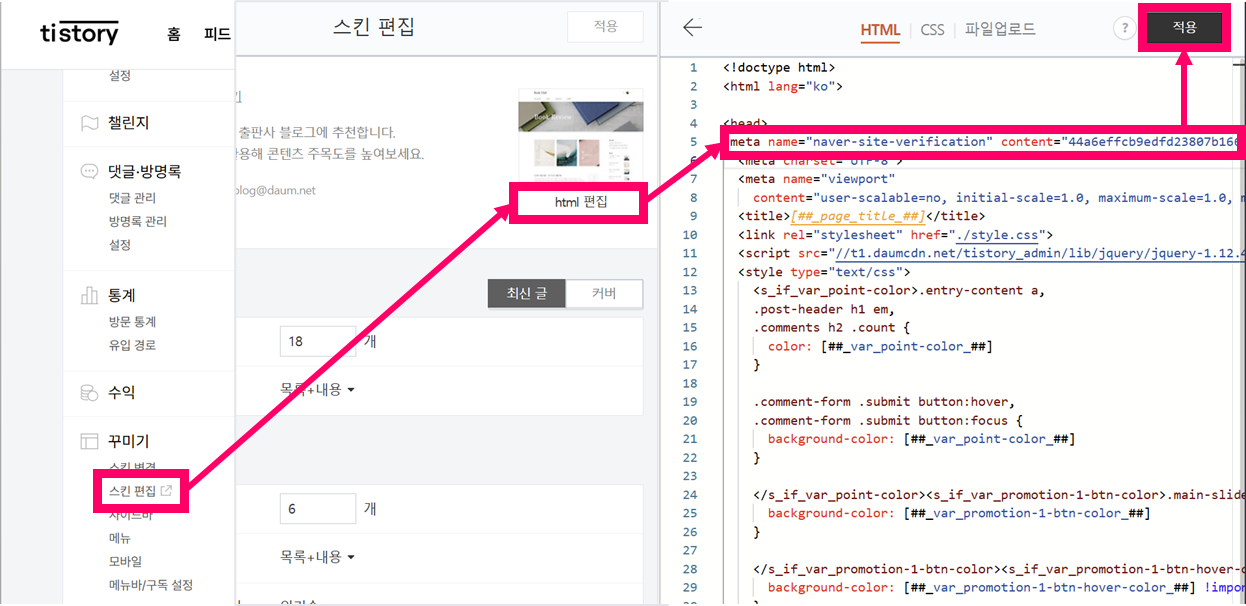
Task: Open 설정 link above 챌린지
Action: click(119, 75)
